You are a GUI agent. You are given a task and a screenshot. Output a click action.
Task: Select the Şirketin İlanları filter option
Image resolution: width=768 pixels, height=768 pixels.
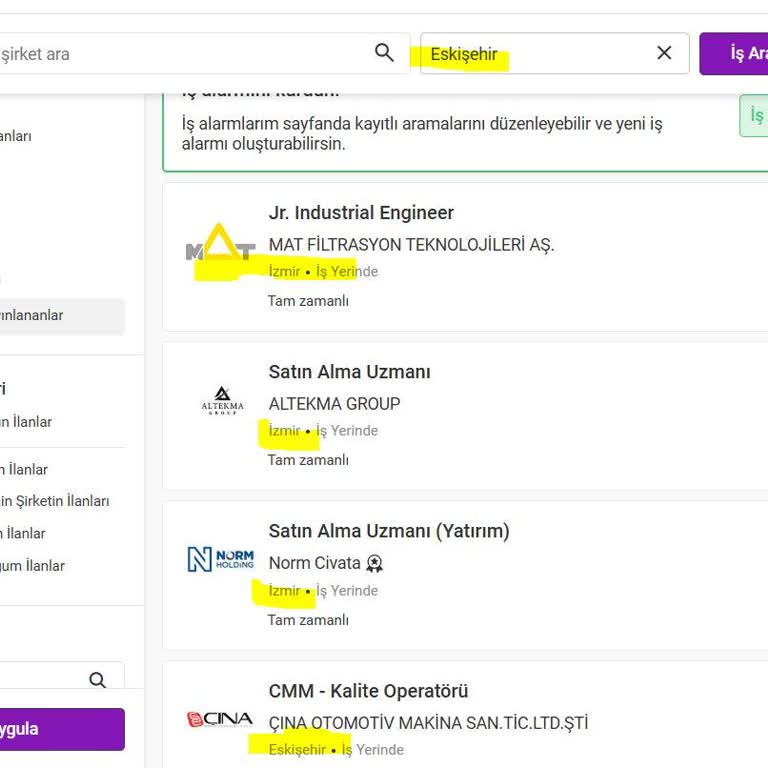point(55,501)
